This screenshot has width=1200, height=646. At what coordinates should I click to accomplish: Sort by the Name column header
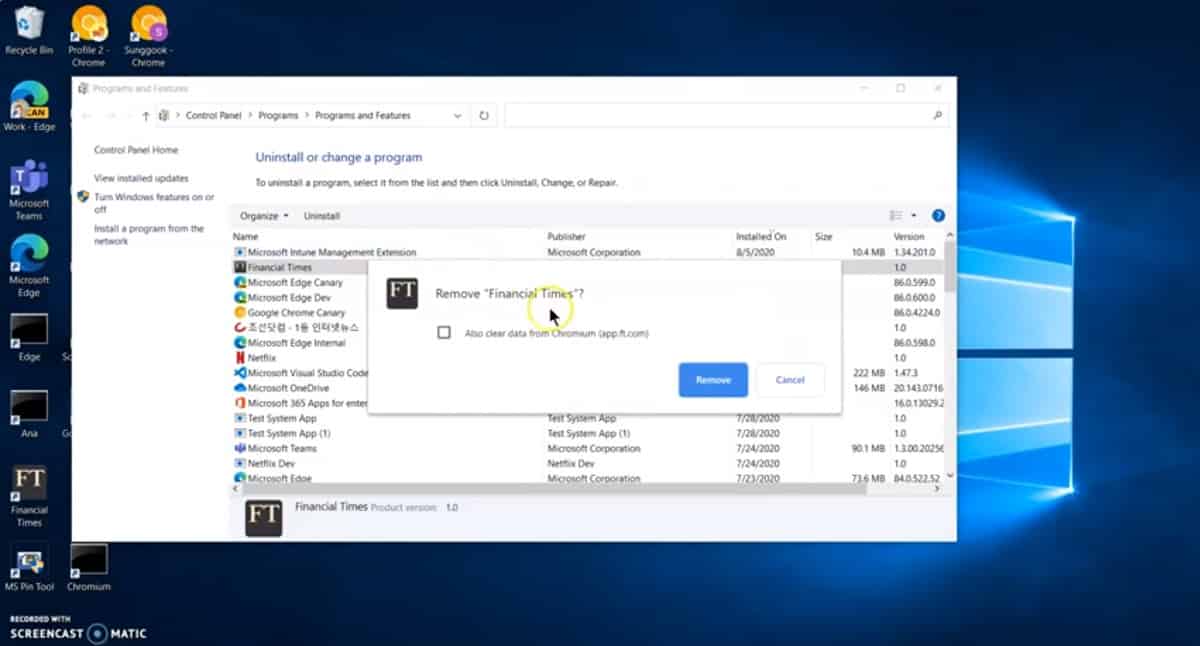pyautogui.click(x=246, y=237)
